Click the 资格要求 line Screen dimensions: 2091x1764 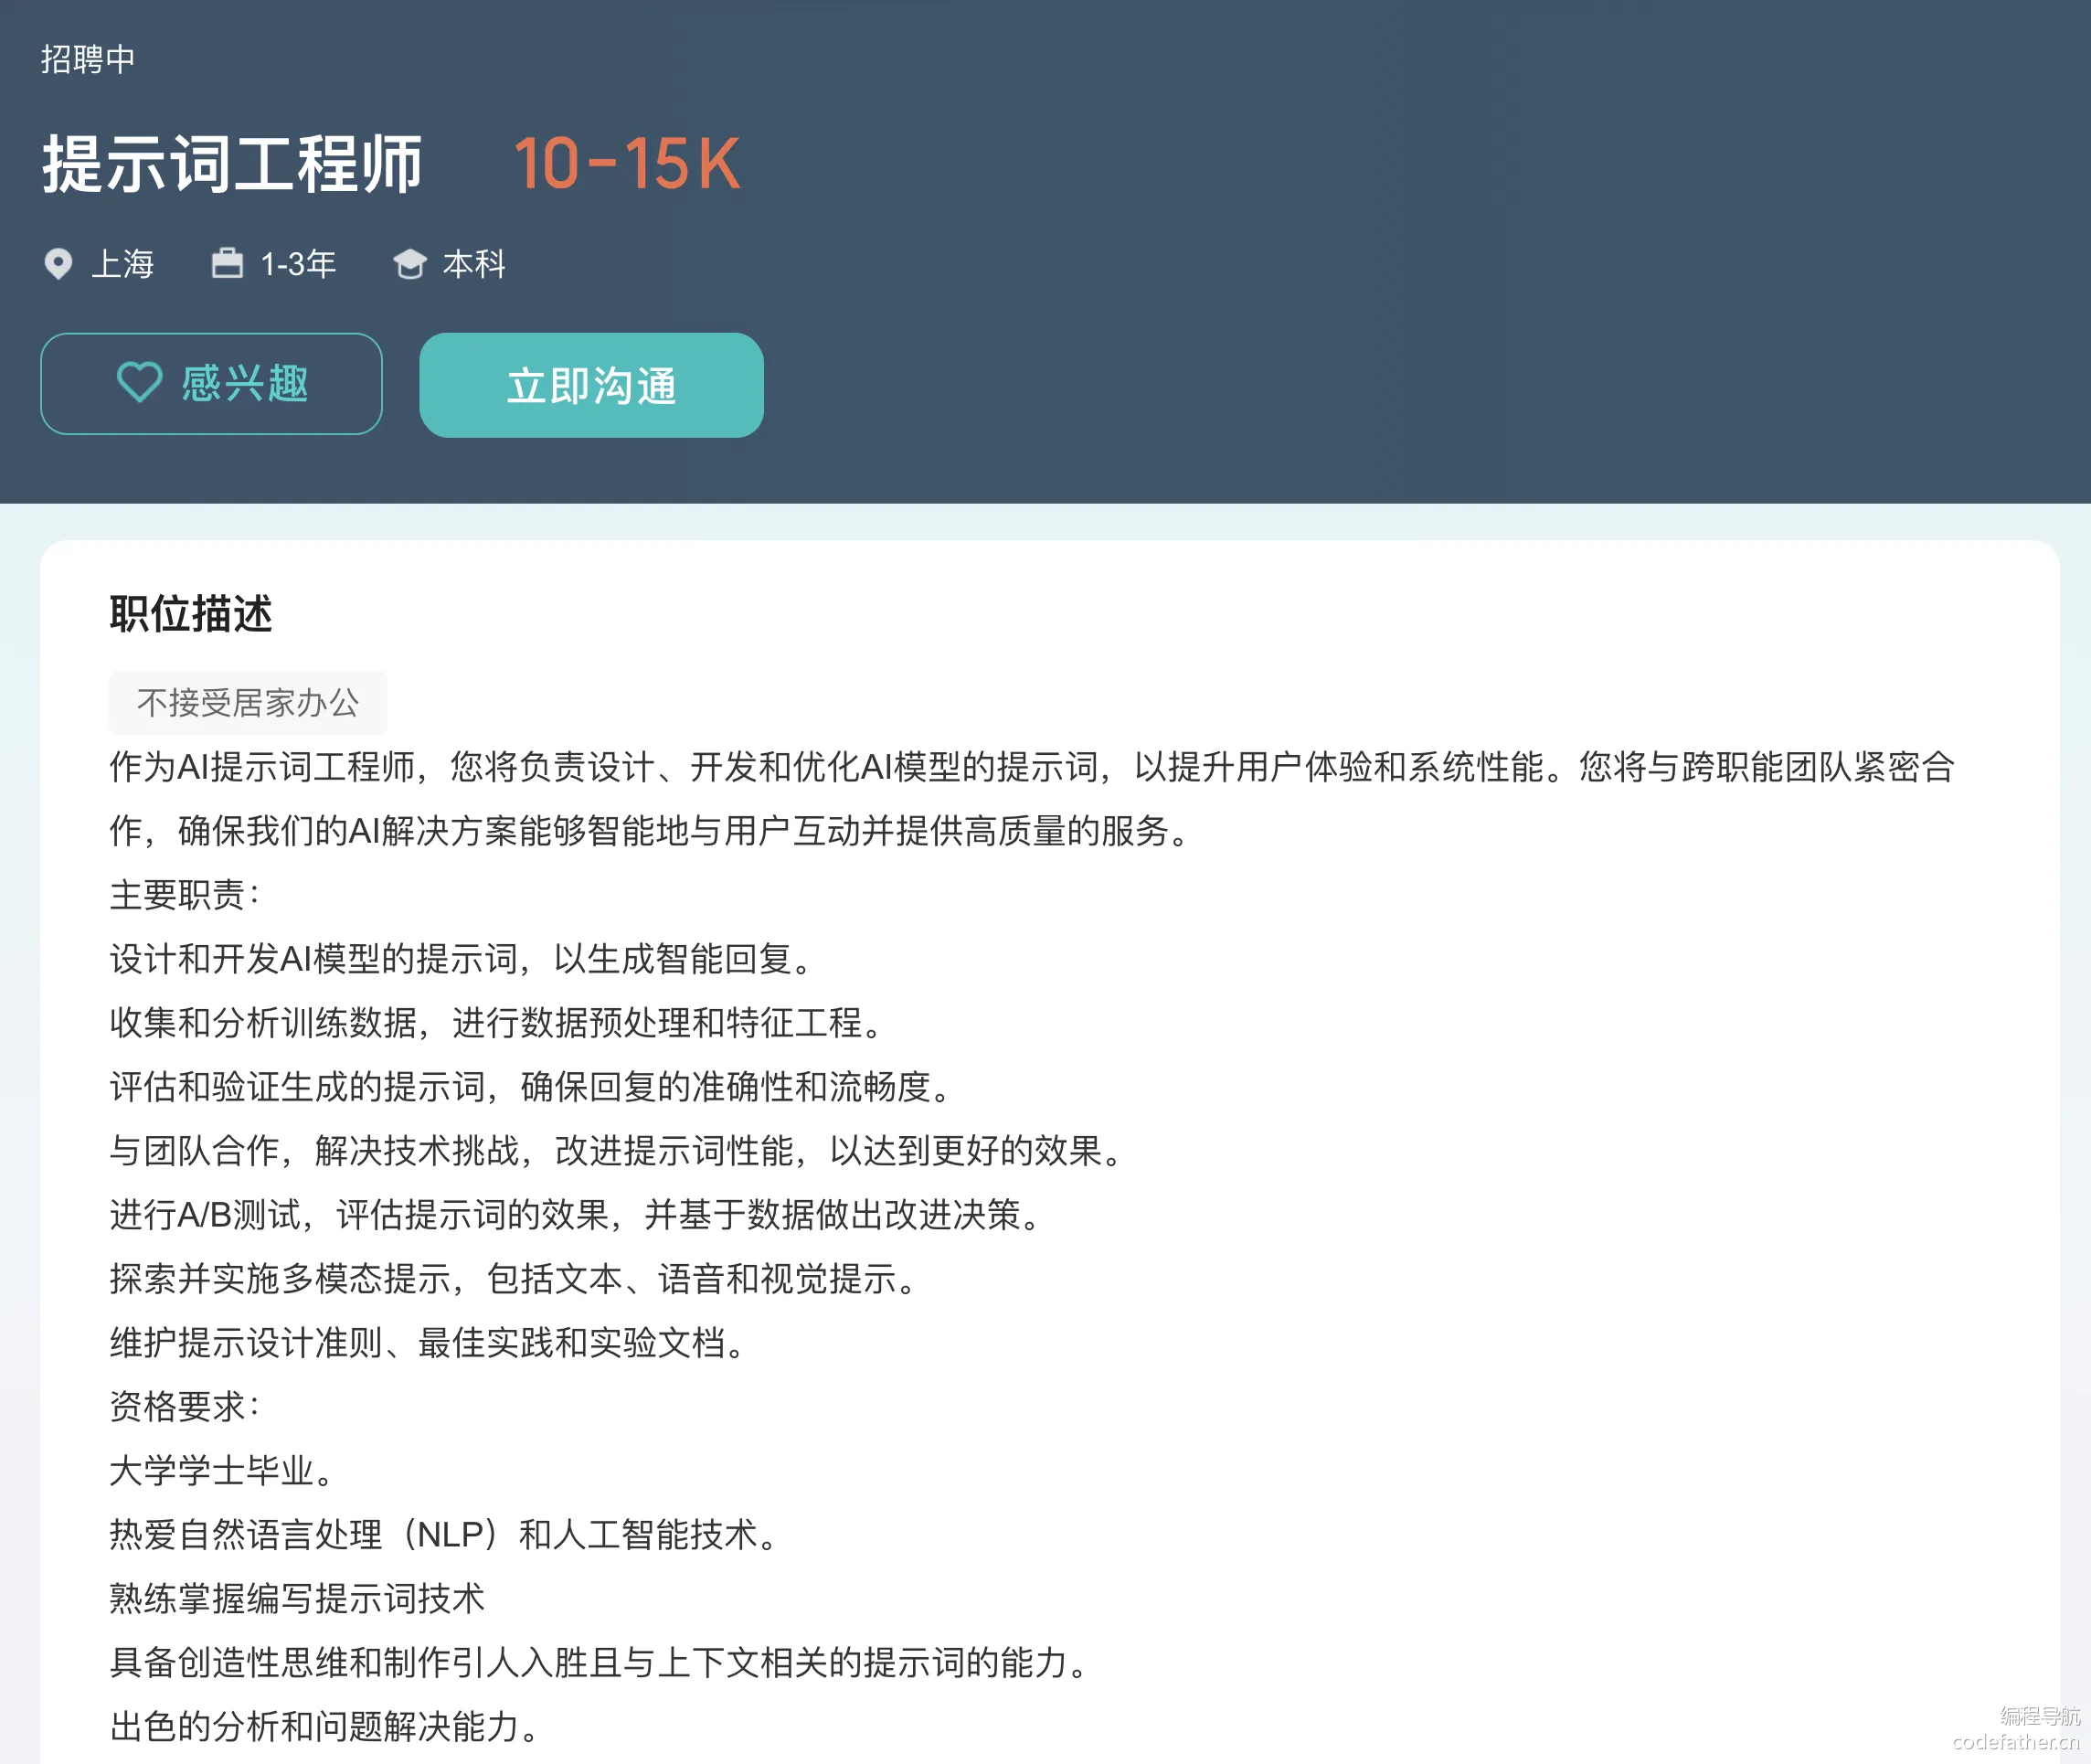pos(185,1406)
